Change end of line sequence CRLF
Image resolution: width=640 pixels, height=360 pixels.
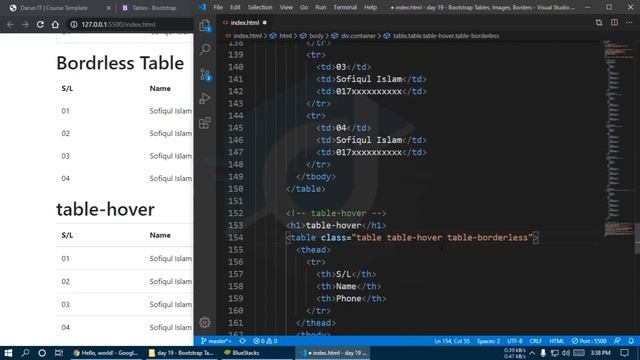(536, 341)
